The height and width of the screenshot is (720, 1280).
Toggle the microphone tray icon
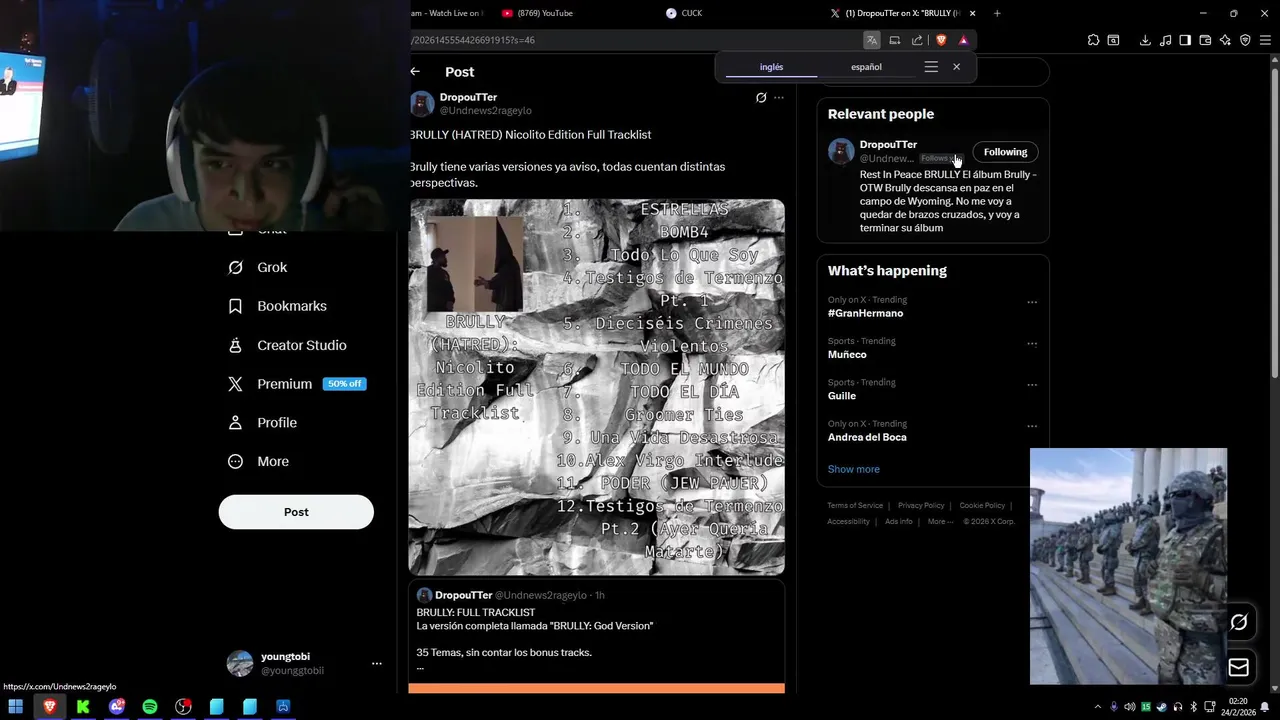click(1114, 707)
